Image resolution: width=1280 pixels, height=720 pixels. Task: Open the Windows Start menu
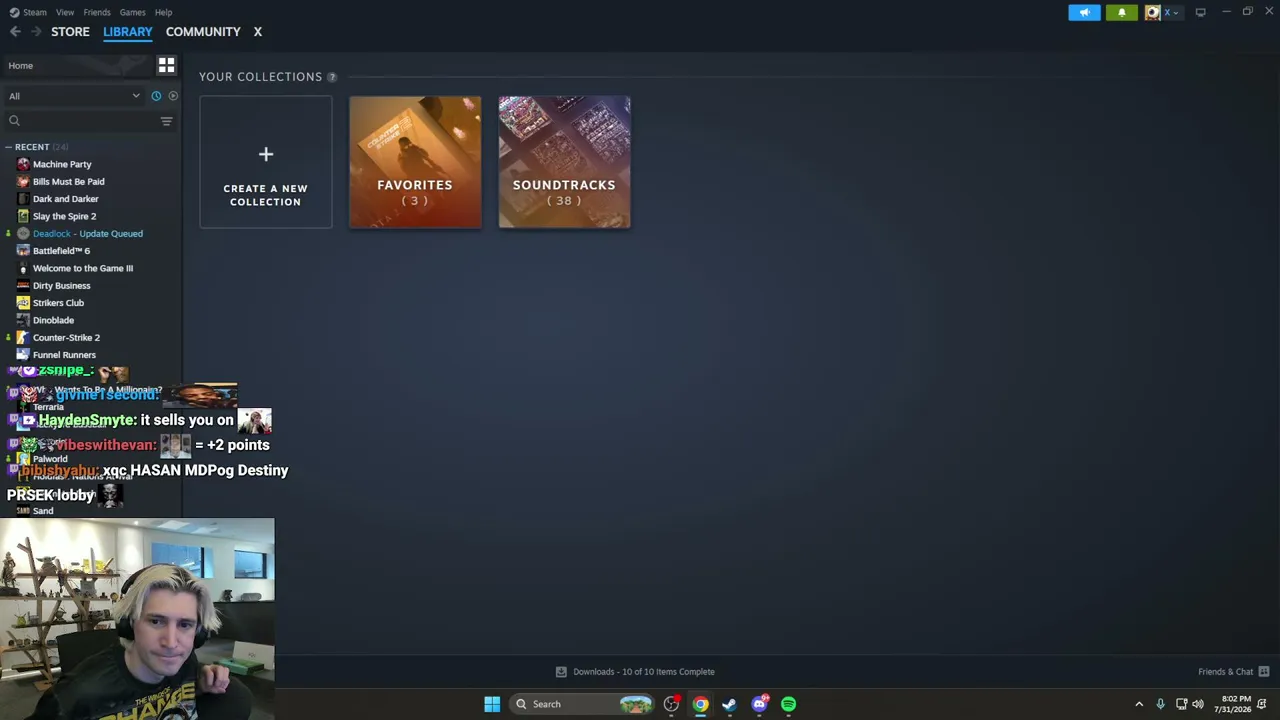tap(492, 704)
